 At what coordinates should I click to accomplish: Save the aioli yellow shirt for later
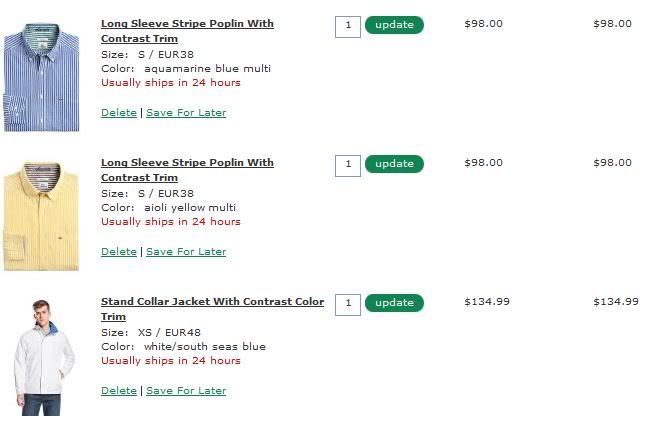pyautogui.click(x=186, y=252)
